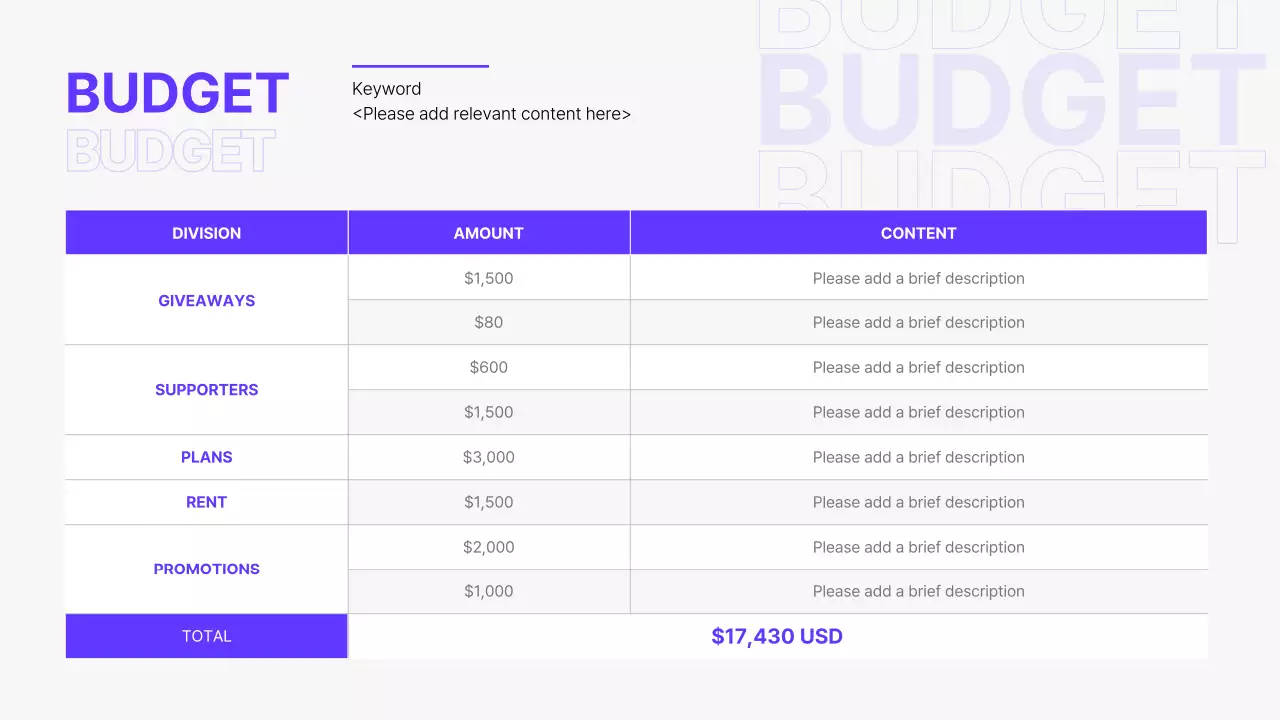Click the $17,430 USD total value
The image size is (1280, 720).
777,636
